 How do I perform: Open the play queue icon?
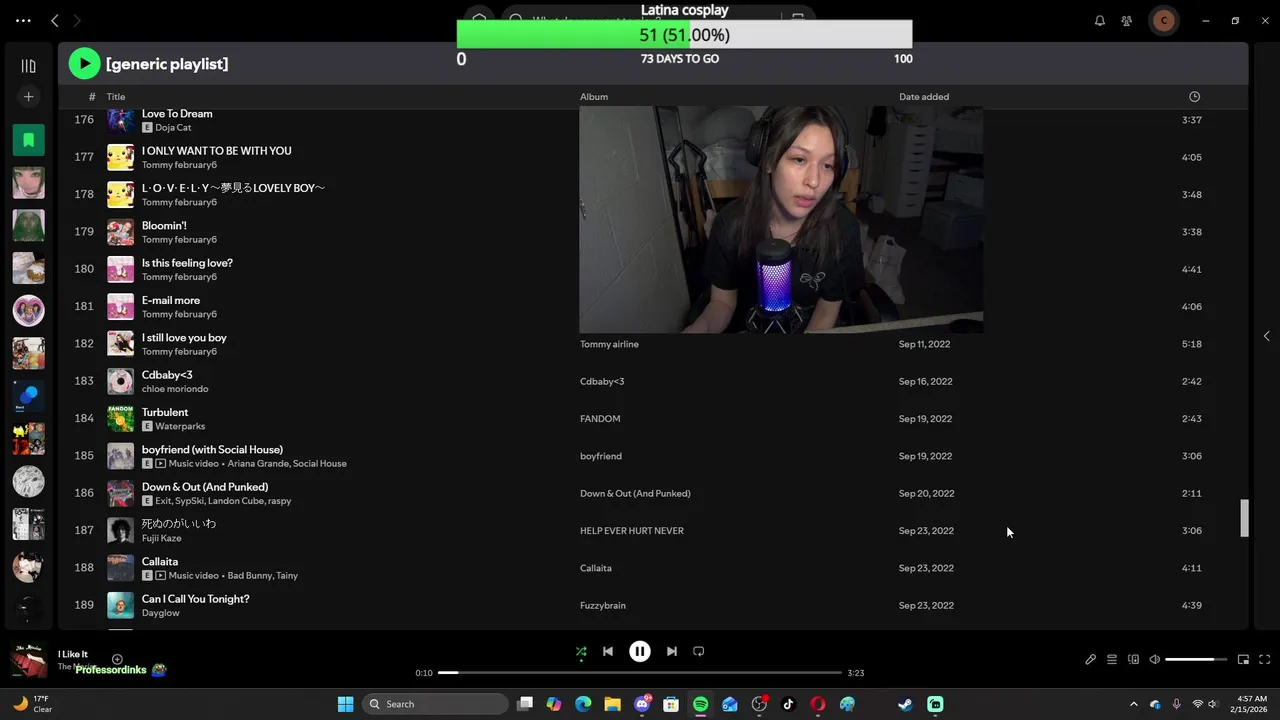click(x=1112, y=660)
